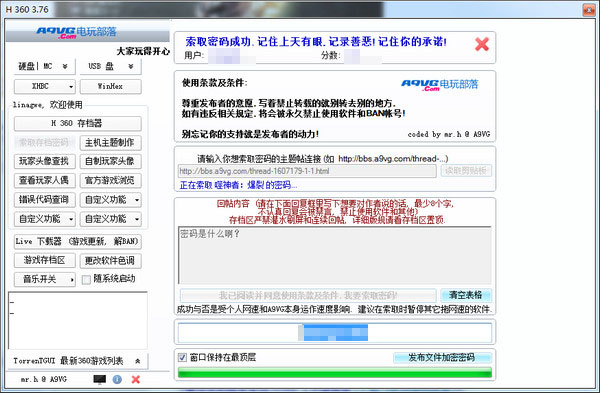Screen dimensions: 600x393
Task: Open bottom-right 自定义功能 dropdown
Action: [110, 219]
